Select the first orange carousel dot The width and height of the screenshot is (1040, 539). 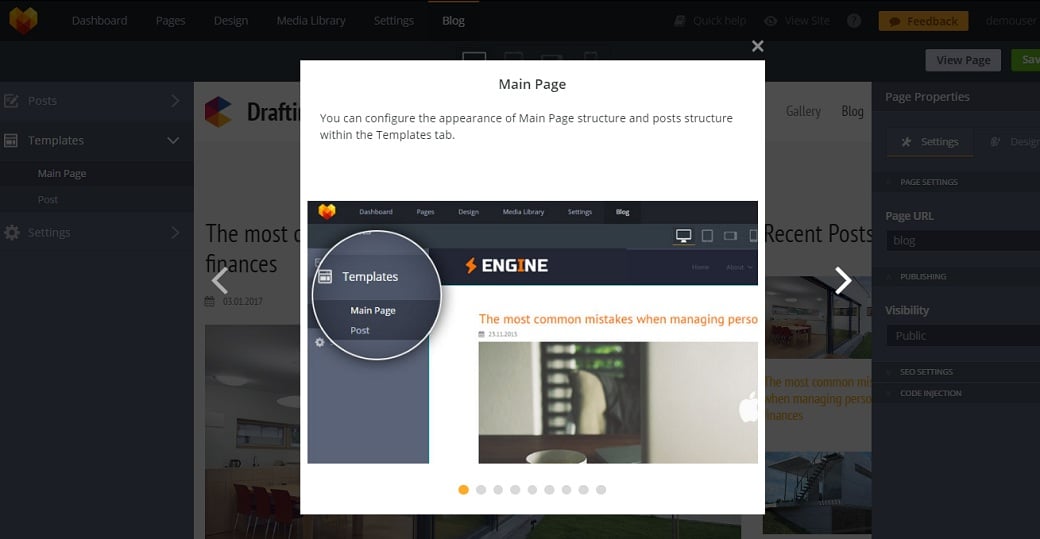tap(463, 490)
